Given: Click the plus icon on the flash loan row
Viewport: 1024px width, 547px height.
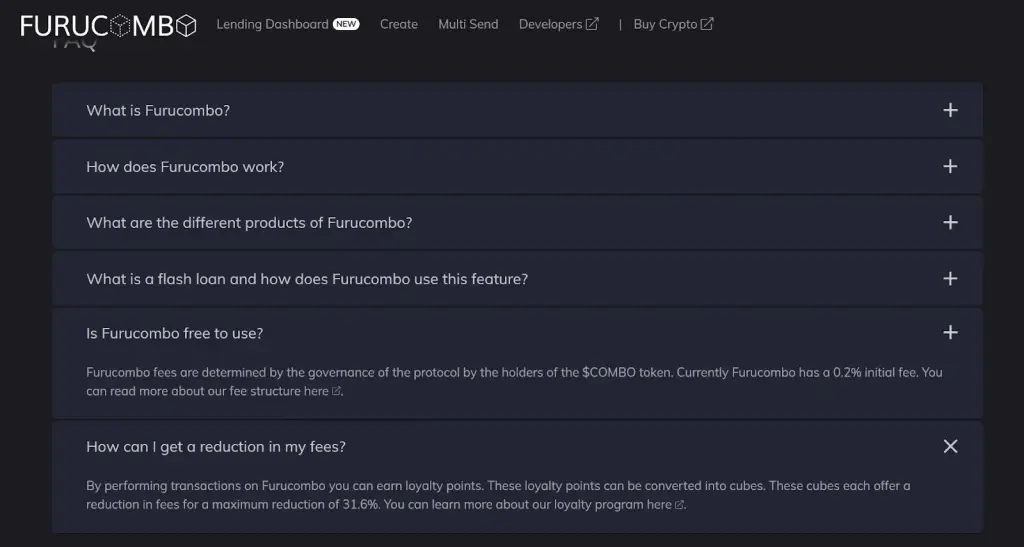Looking at the screenshot, I should coord(950,279).
